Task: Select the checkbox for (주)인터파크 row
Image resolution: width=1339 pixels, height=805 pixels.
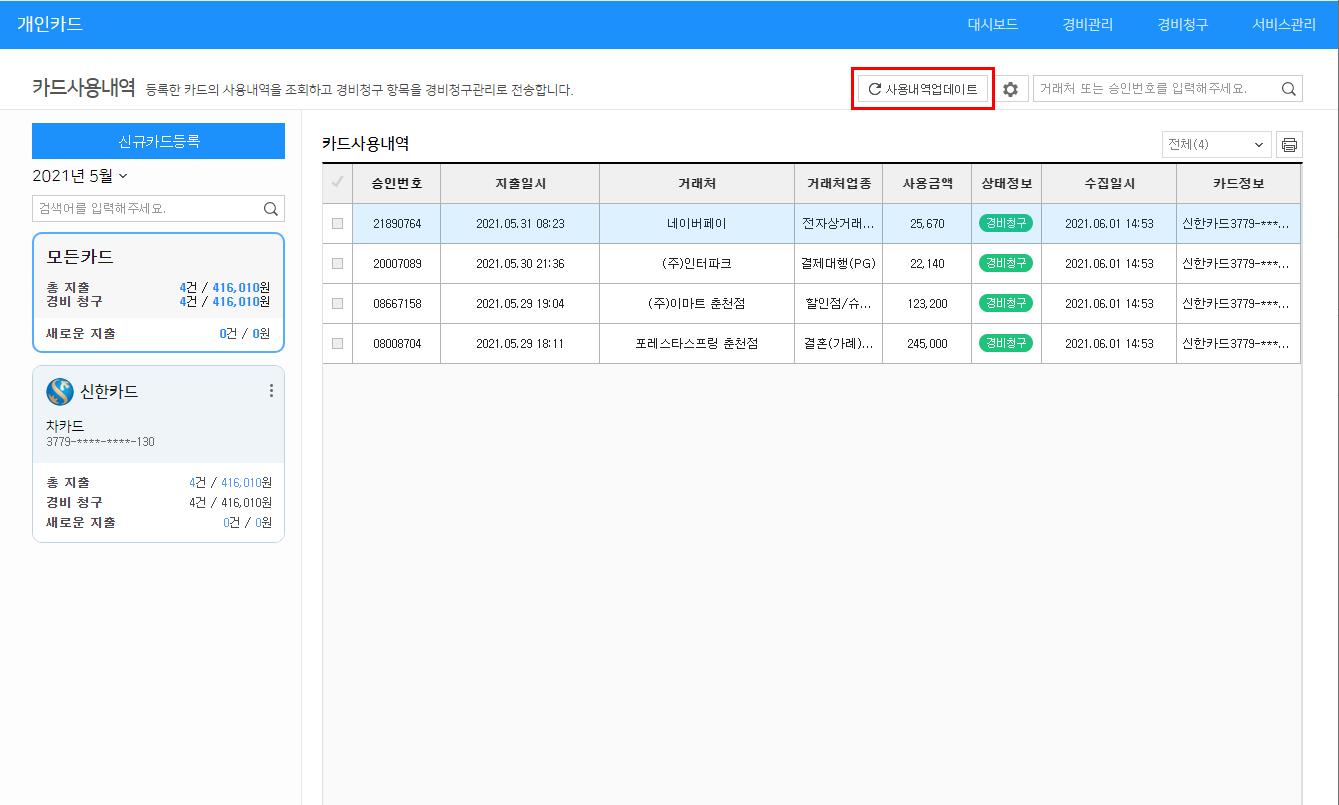Action: (337, 264)
